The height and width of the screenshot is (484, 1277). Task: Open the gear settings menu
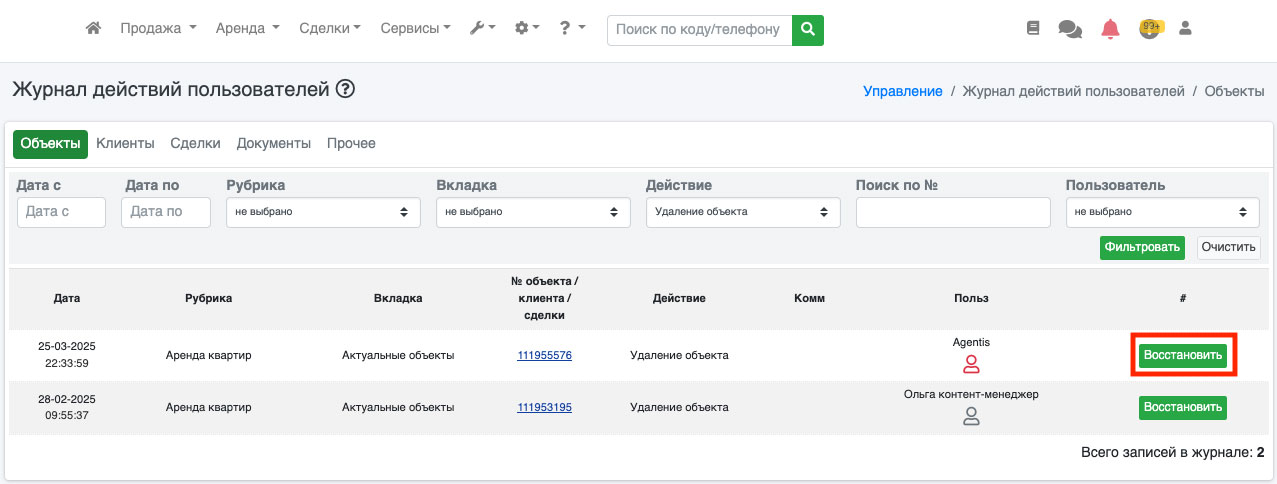point(526,29)
